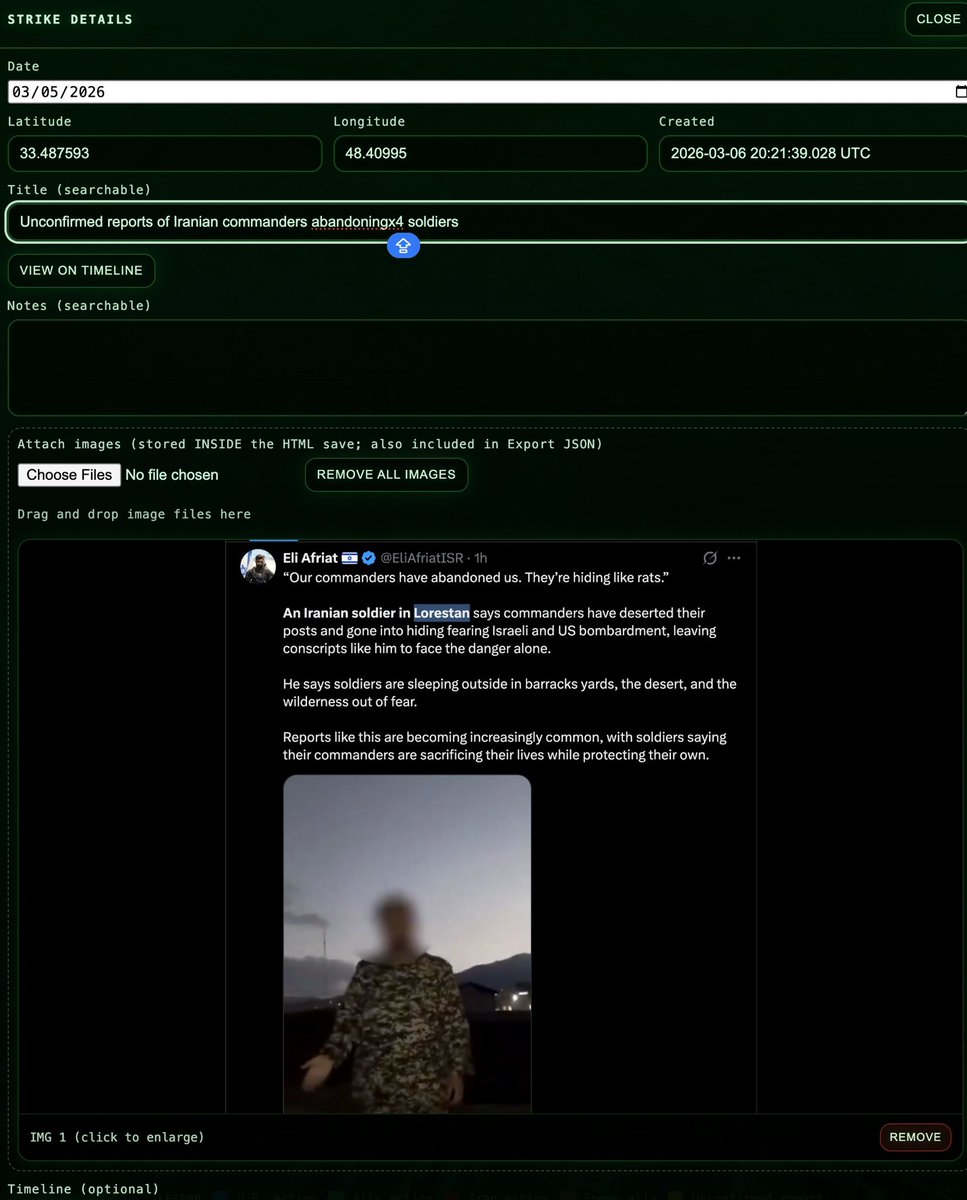Select the Latitude coordinate field
Image resolution: width=967 pixels, height=1200 pixels.
[165, 153]
